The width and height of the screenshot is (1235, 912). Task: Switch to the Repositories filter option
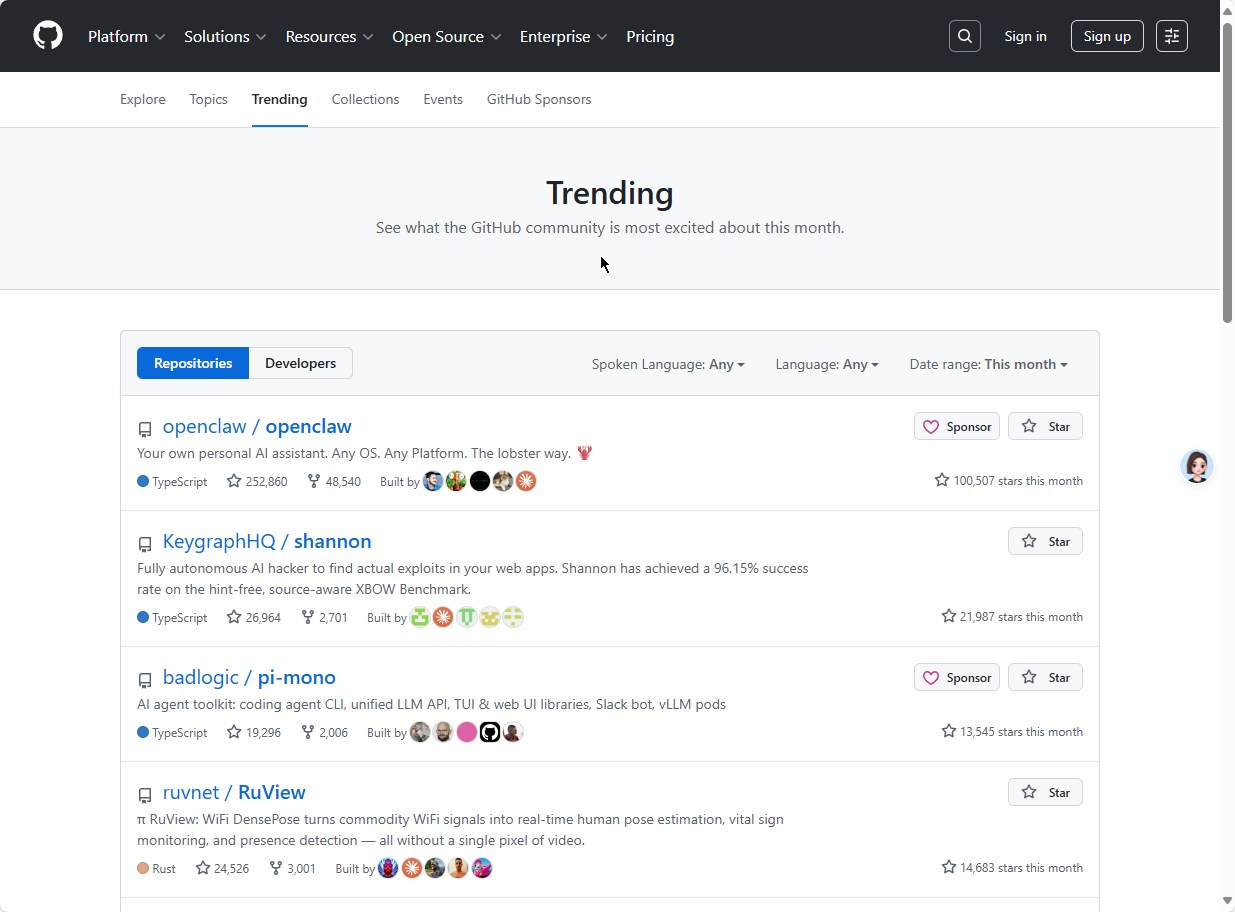[x=192, y=363]
